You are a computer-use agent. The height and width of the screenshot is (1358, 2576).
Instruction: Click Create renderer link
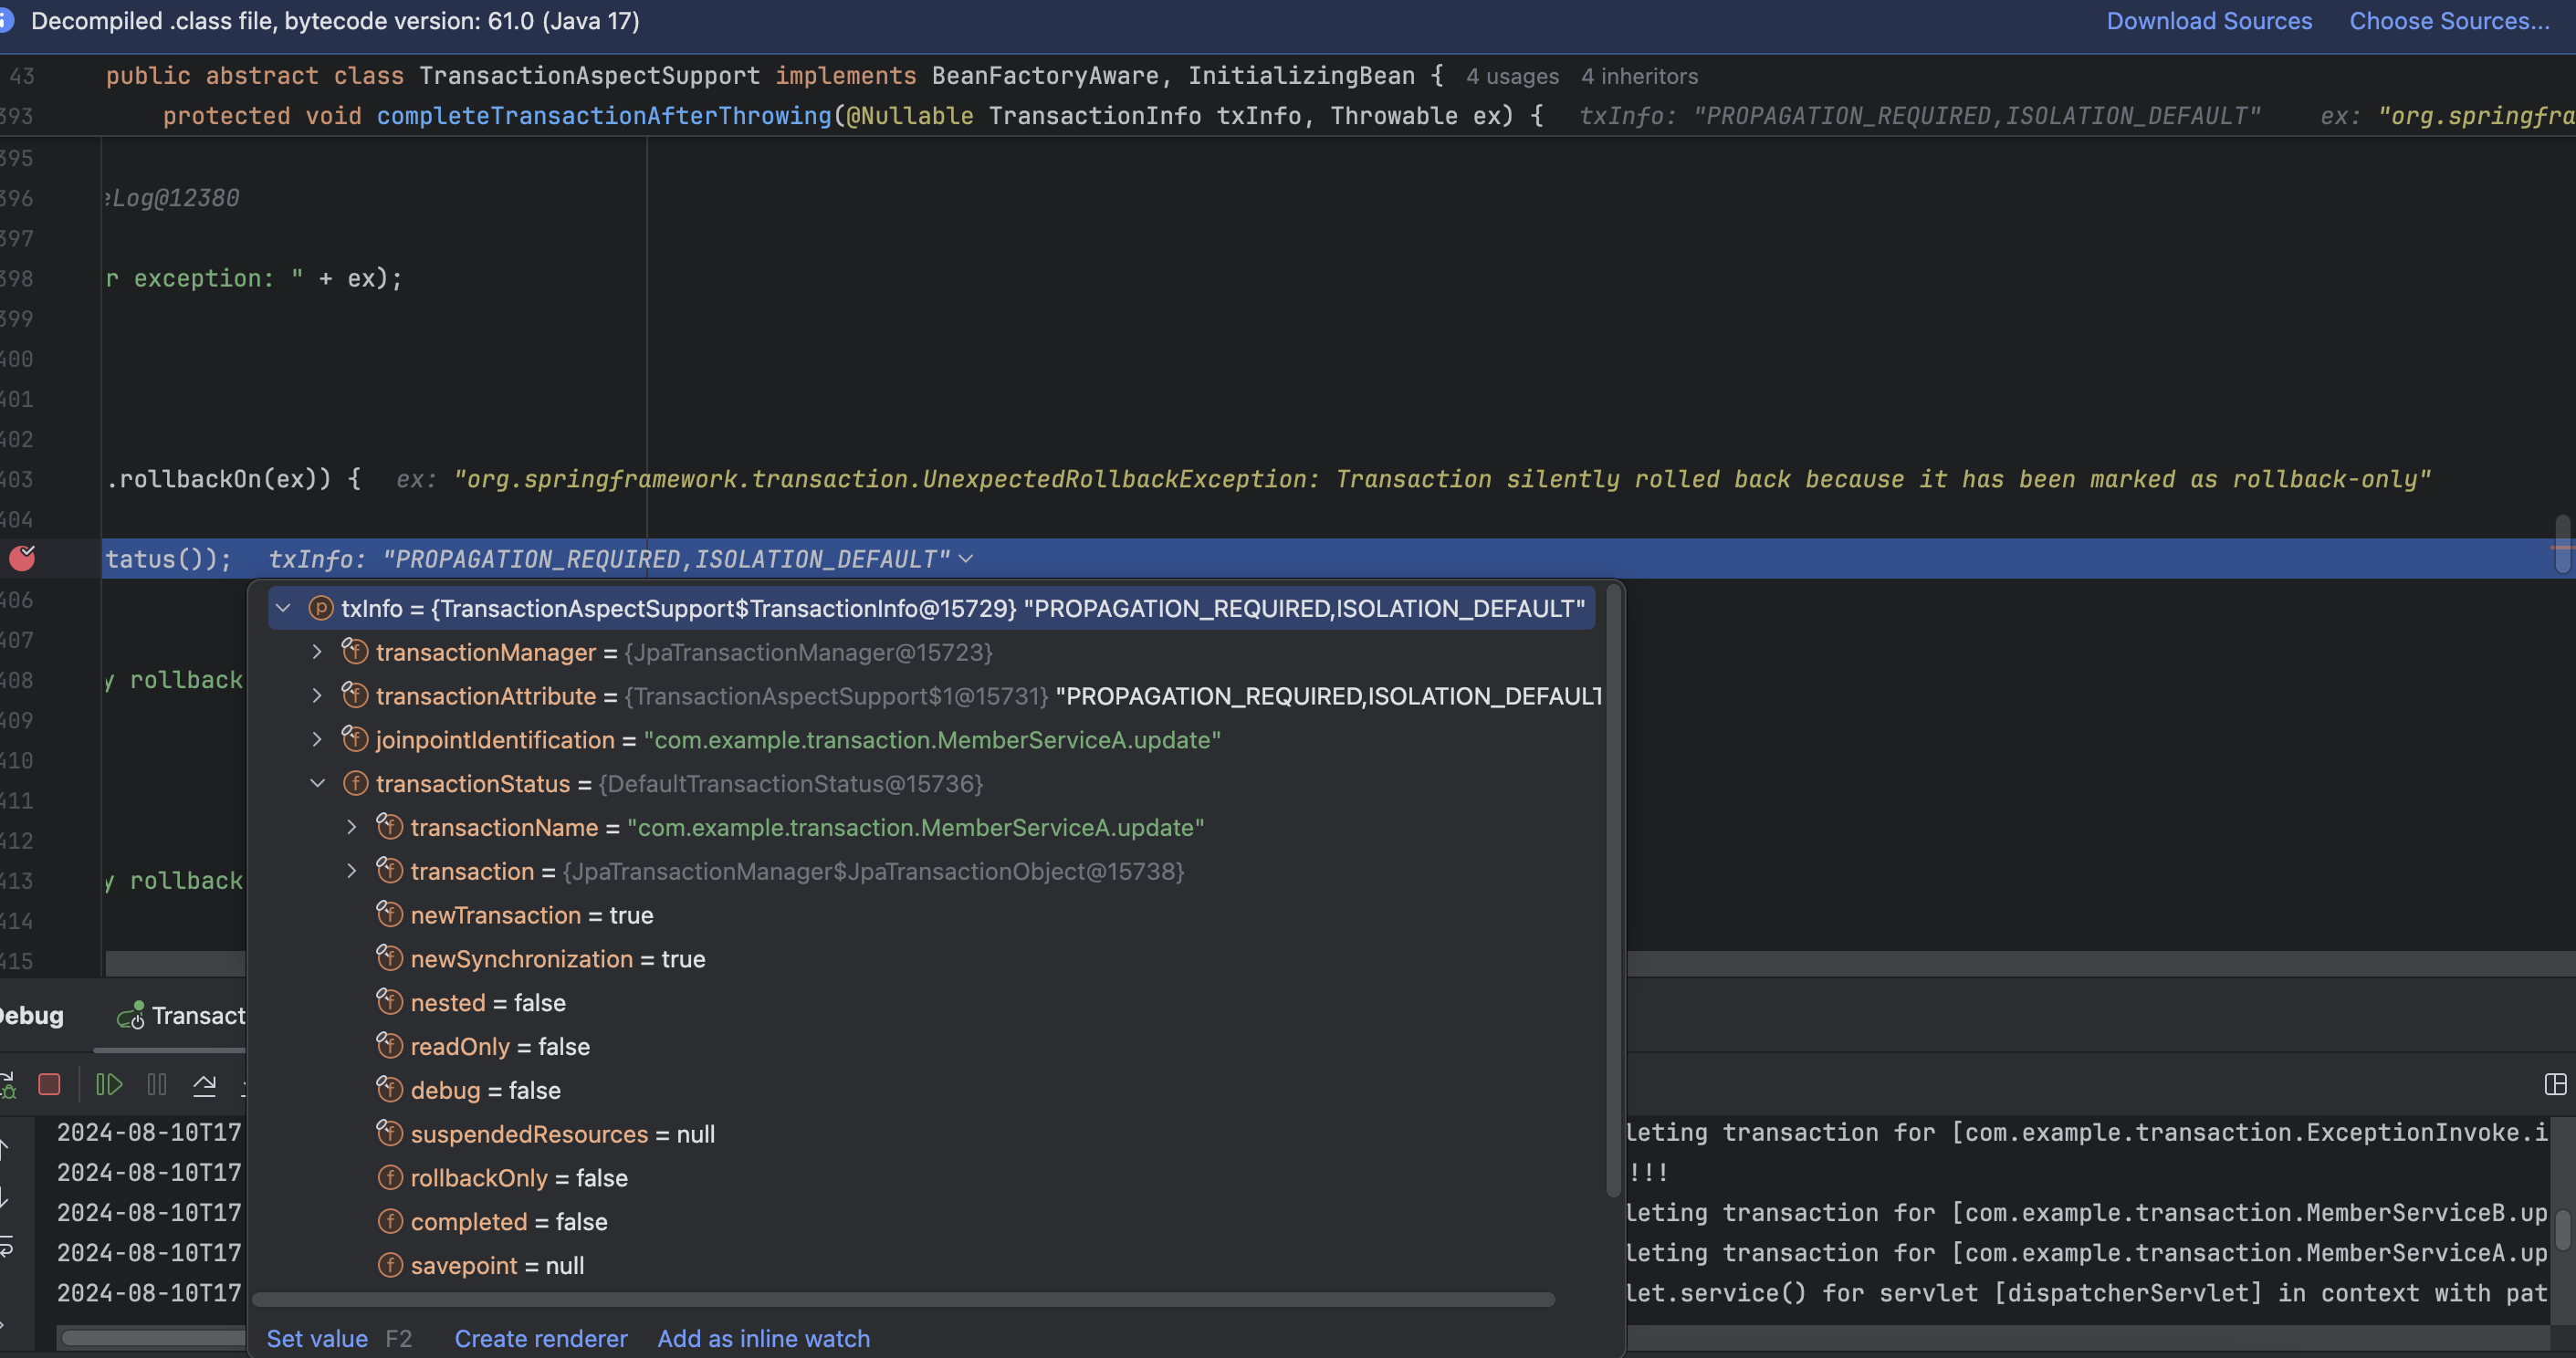pos(540,1338)
